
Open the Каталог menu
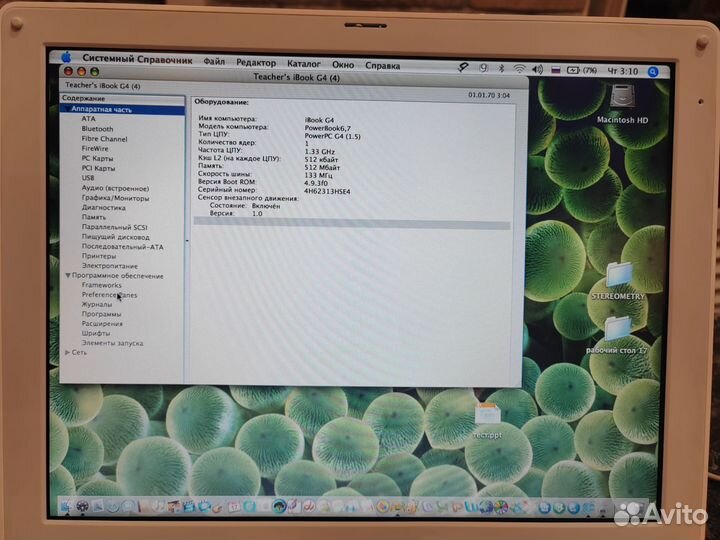[x=304, y=64]
